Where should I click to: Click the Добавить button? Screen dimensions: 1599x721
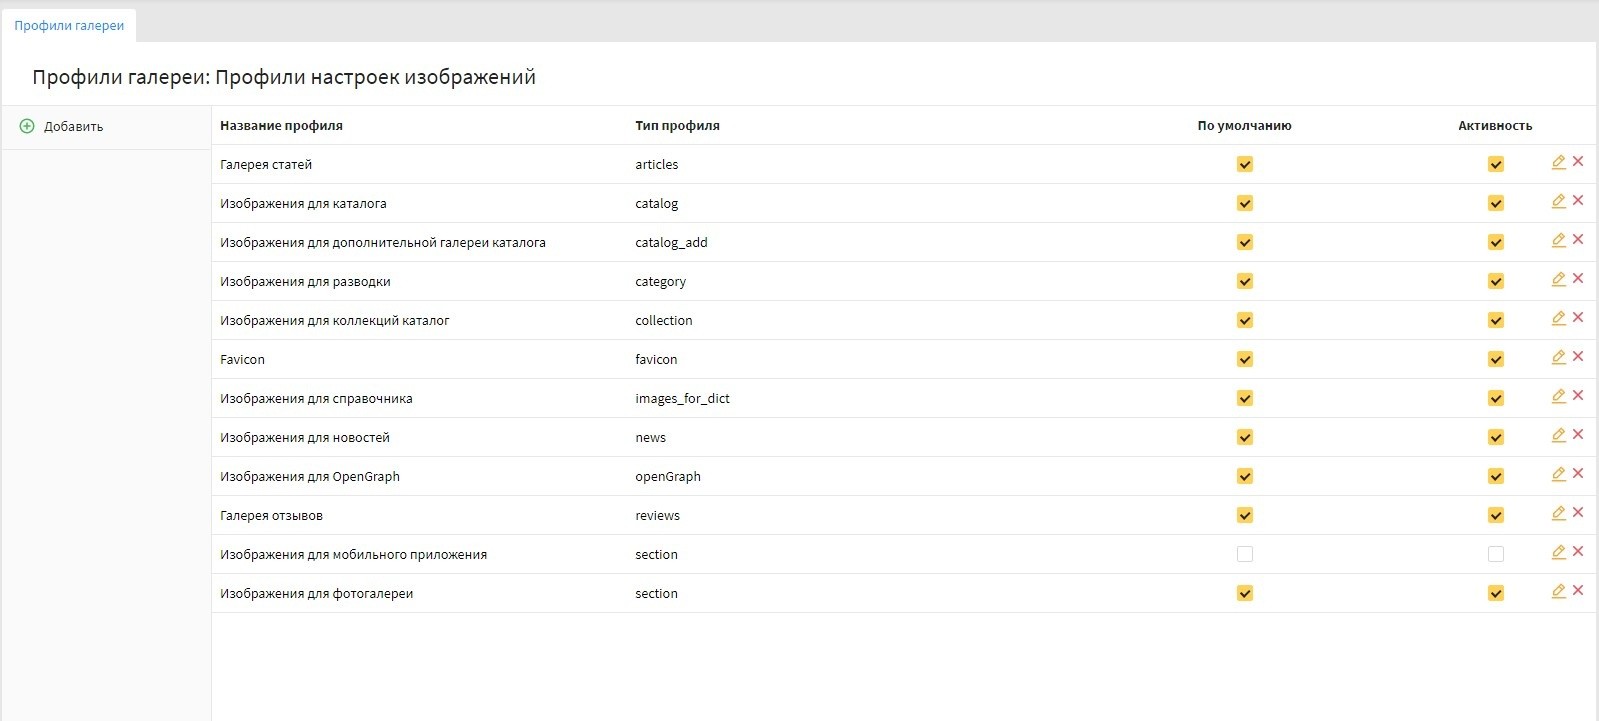point(73,127)
